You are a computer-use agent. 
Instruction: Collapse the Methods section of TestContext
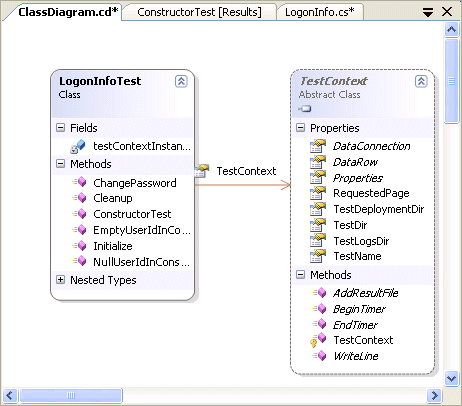(300, 275)
